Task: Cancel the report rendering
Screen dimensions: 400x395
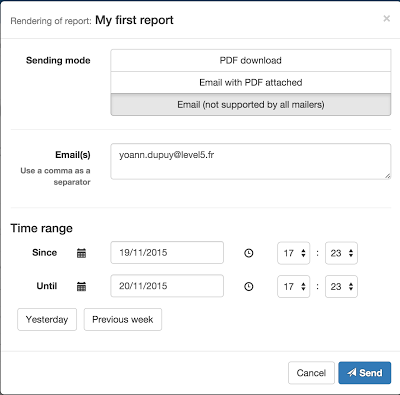Action: coord(311,373)
